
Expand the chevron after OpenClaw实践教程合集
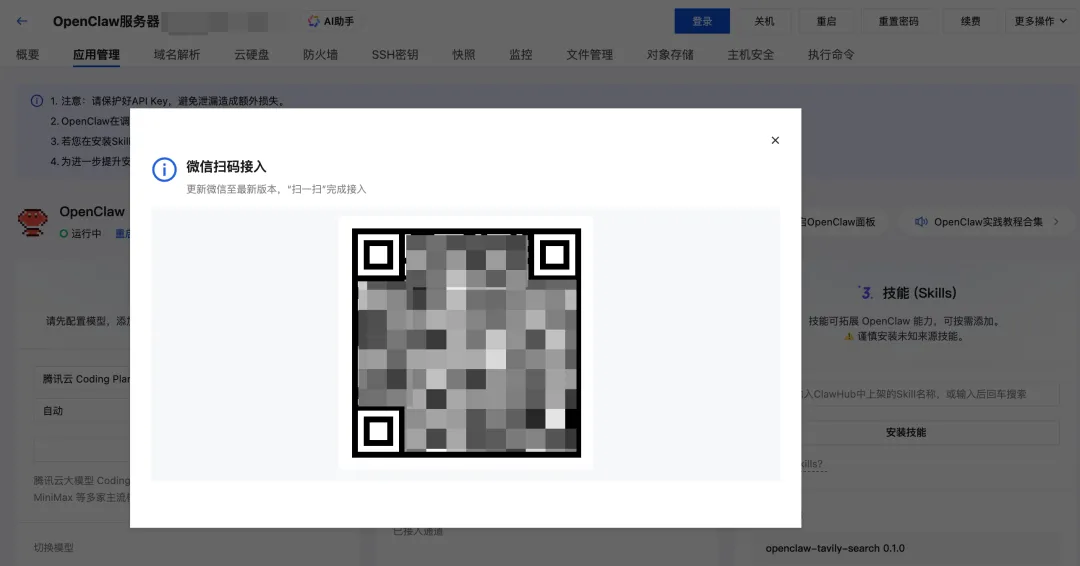coord(1056,222)
